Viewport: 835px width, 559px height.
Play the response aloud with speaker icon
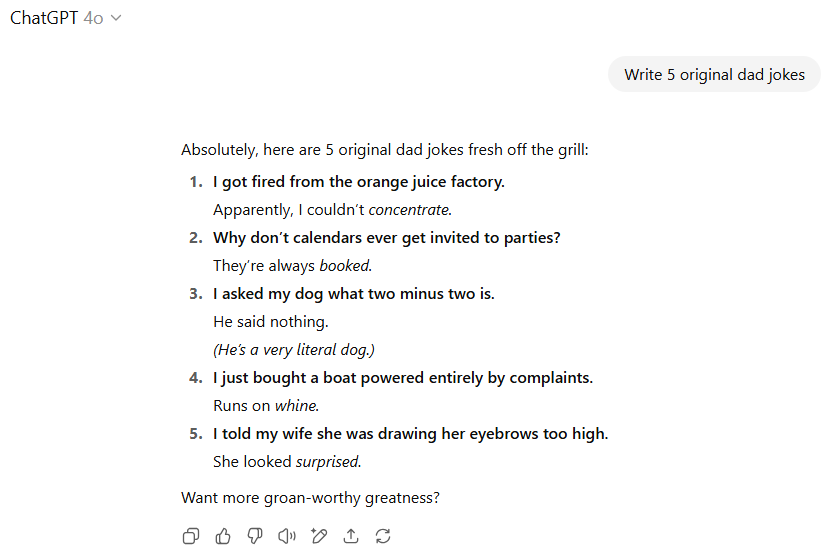287,536
